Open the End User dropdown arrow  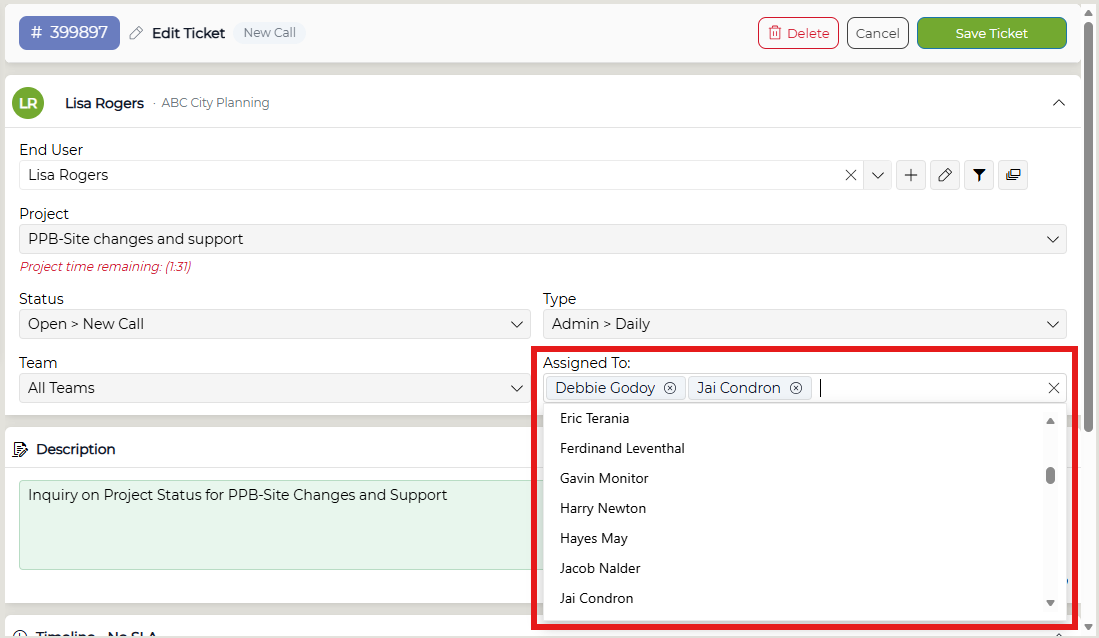878,175
